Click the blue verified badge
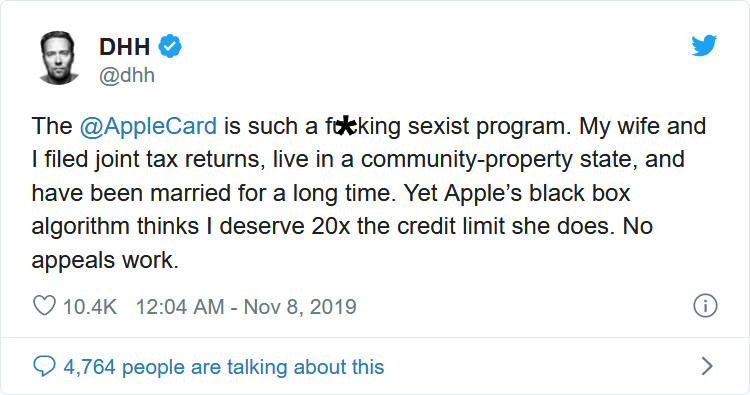The width and height of the screenshot is (750, 395). tap(170, 46)
